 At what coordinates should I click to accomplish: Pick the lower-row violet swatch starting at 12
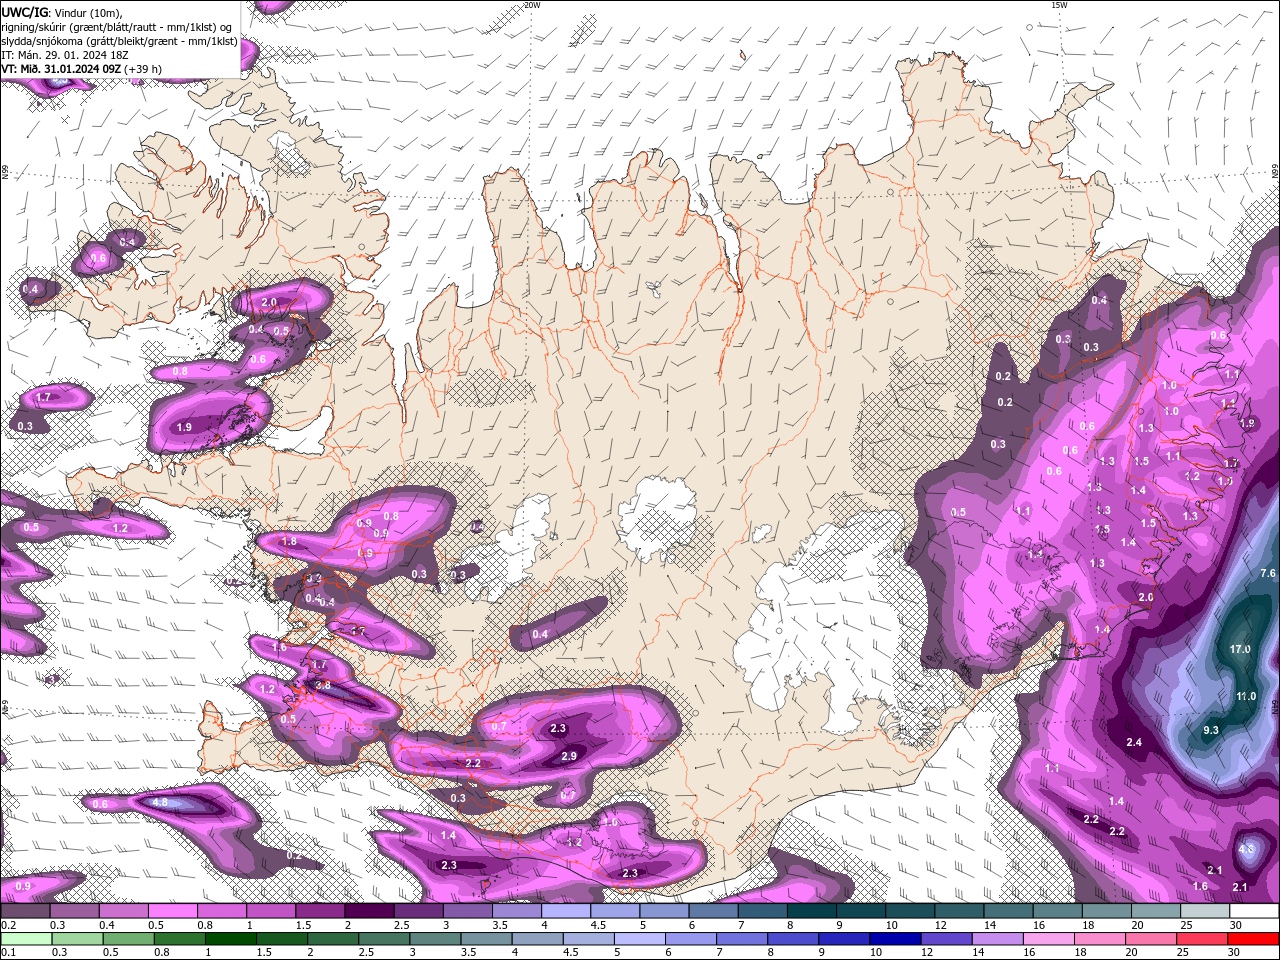(x=947, y=939)
